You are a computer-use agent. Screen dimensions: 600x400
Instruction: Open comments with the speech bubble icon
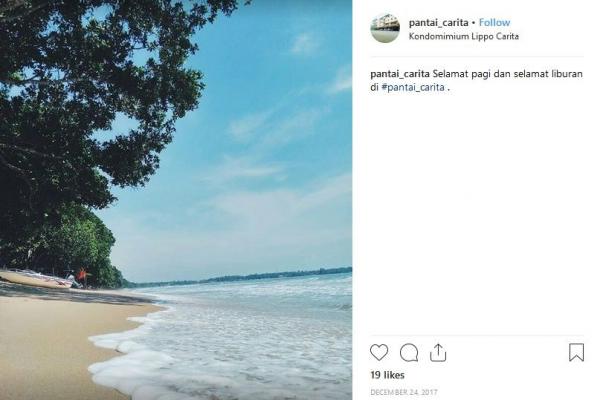pyautogui.click(x=409, y=353)
